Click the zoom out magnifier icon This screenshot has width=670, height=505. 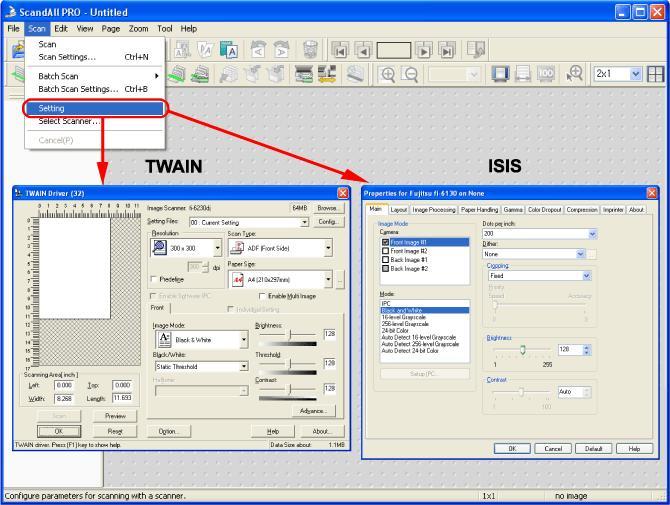[x=411, y=74]
